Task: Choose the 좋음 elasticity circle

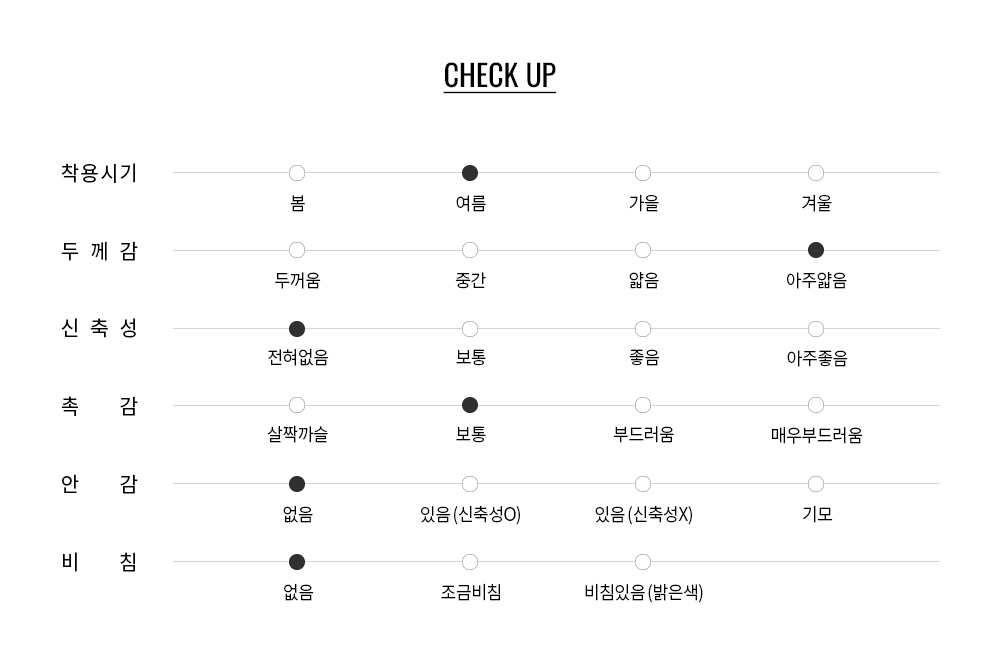Action: click(643, 329)
